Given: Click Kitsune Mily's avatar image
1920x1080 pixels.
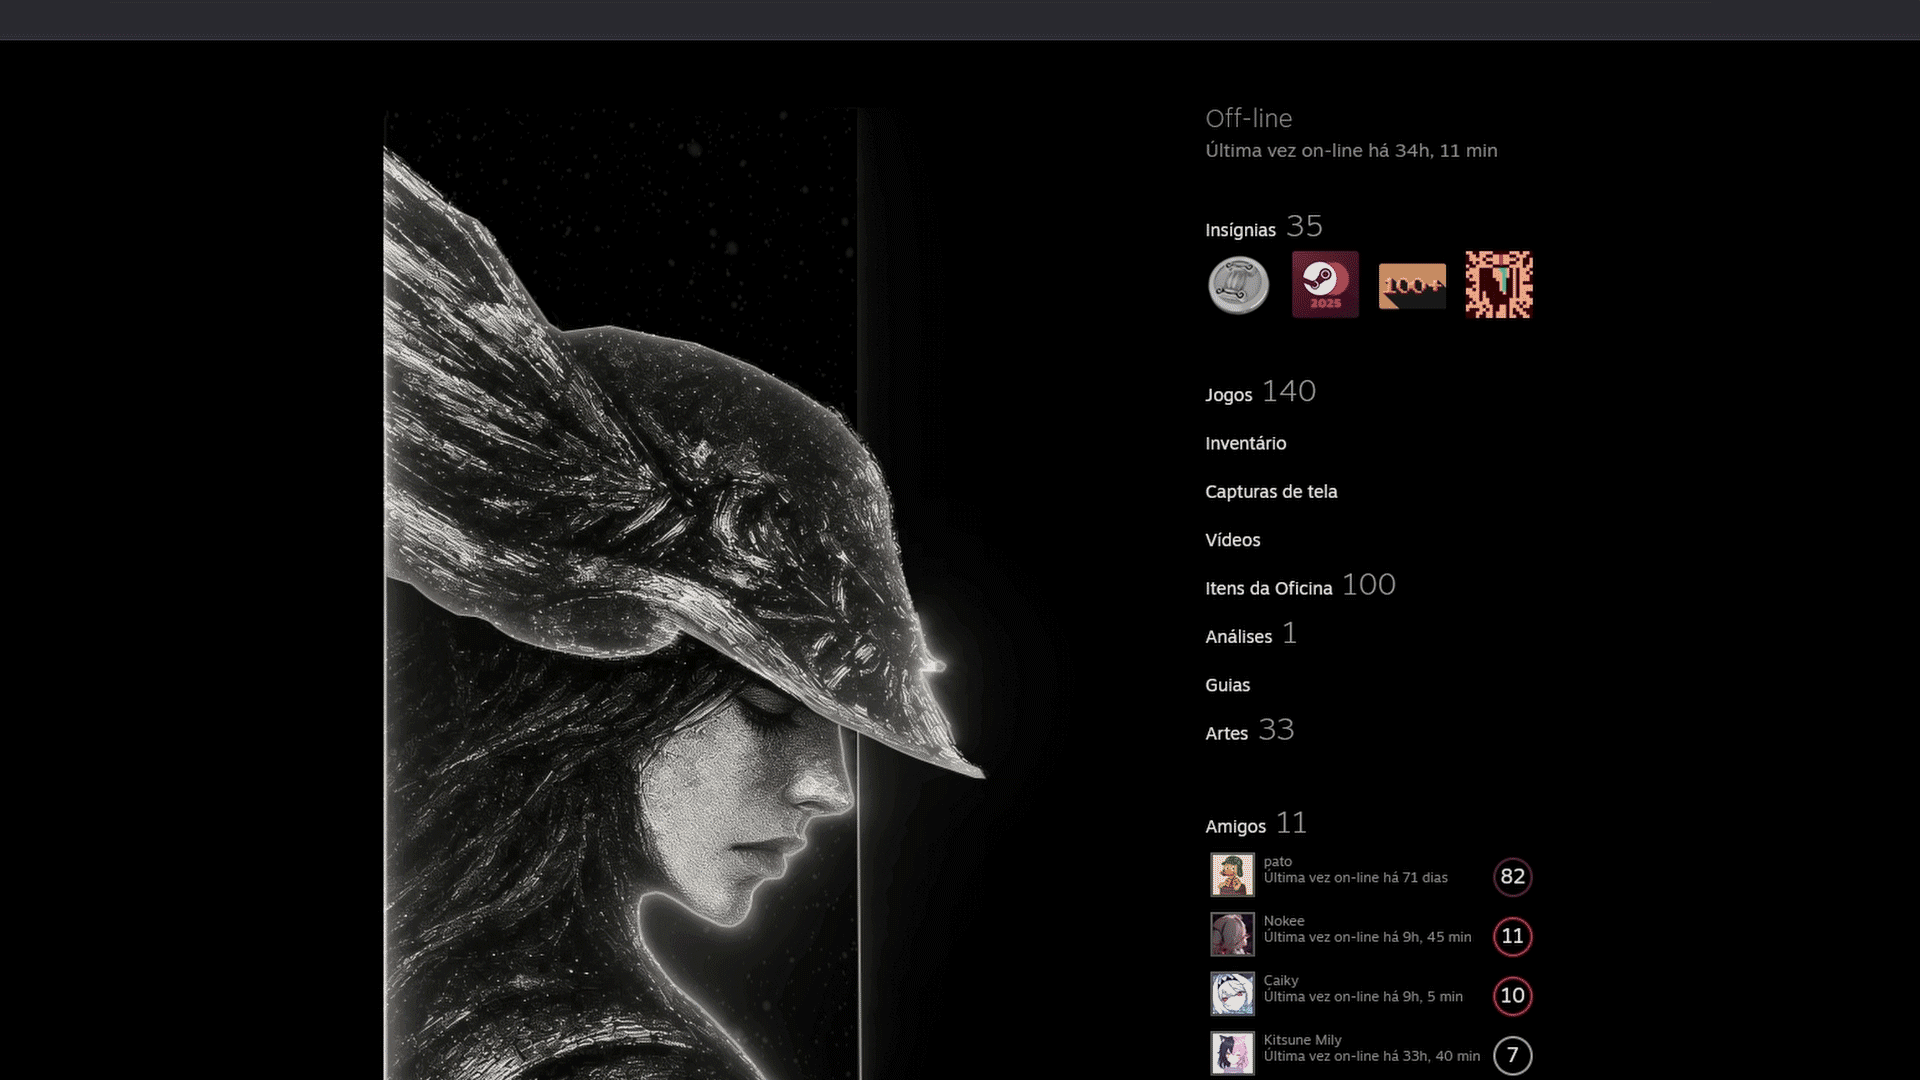Looking at the screenshot, I should [1232, 1053].
